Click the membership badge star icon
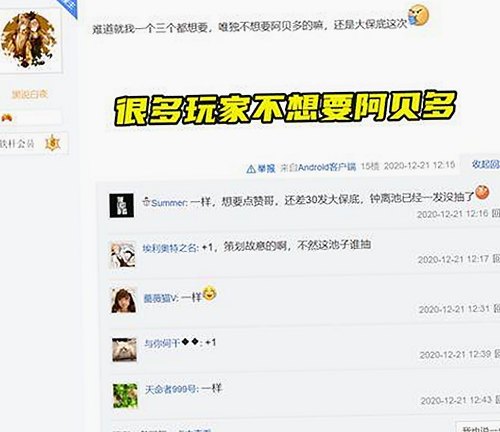This screenshot has width=500, height=432. tap(53, 143)
